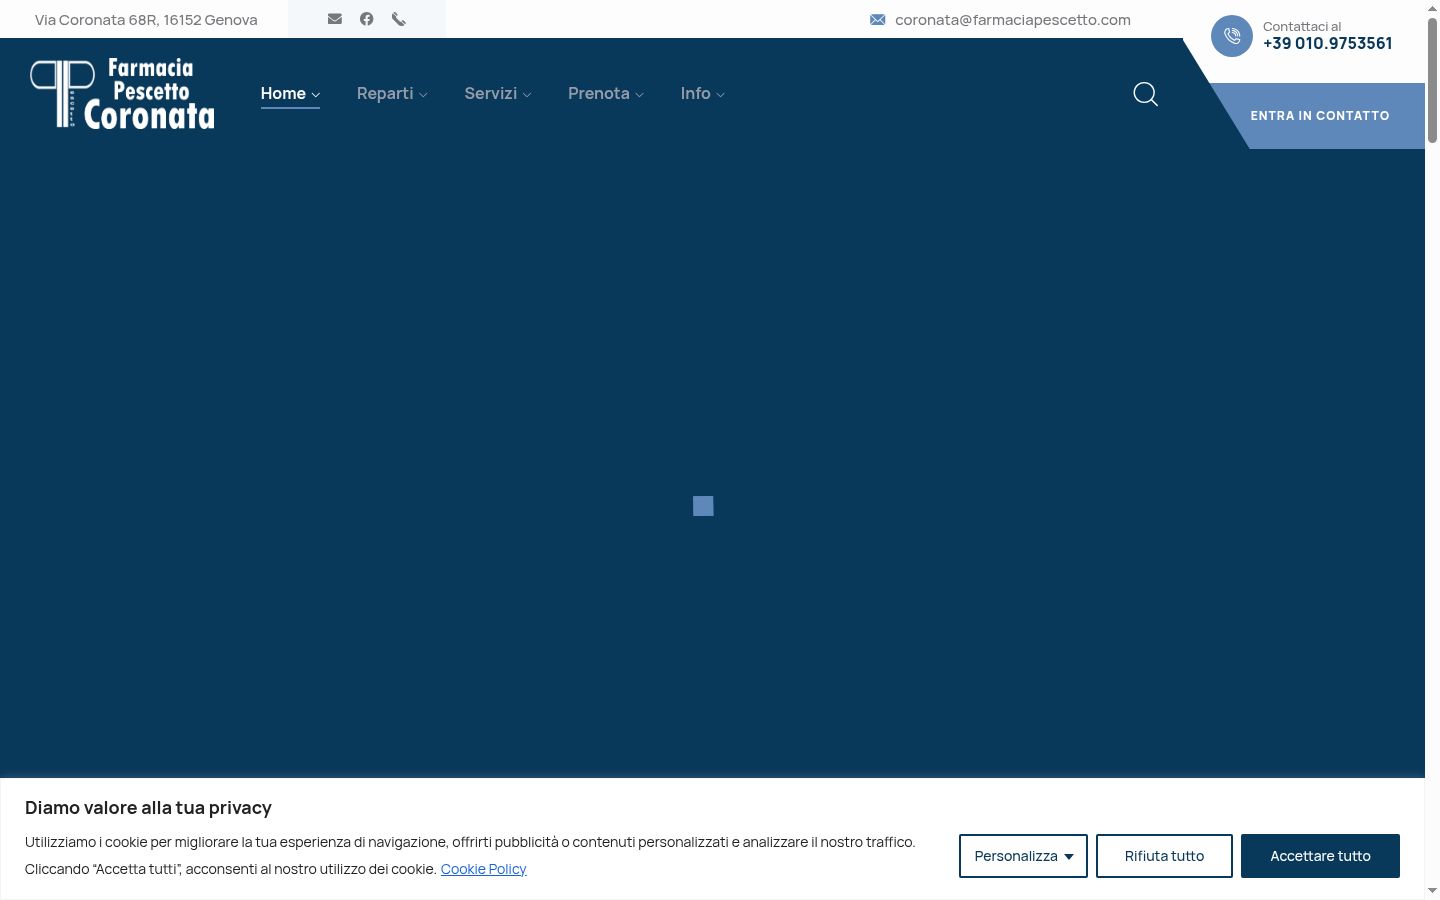Image resolution: width=1440 pixels, height=900 pixels.
Task: Click ENTRA IN CONTATTO button
Action: [1320, 116]
